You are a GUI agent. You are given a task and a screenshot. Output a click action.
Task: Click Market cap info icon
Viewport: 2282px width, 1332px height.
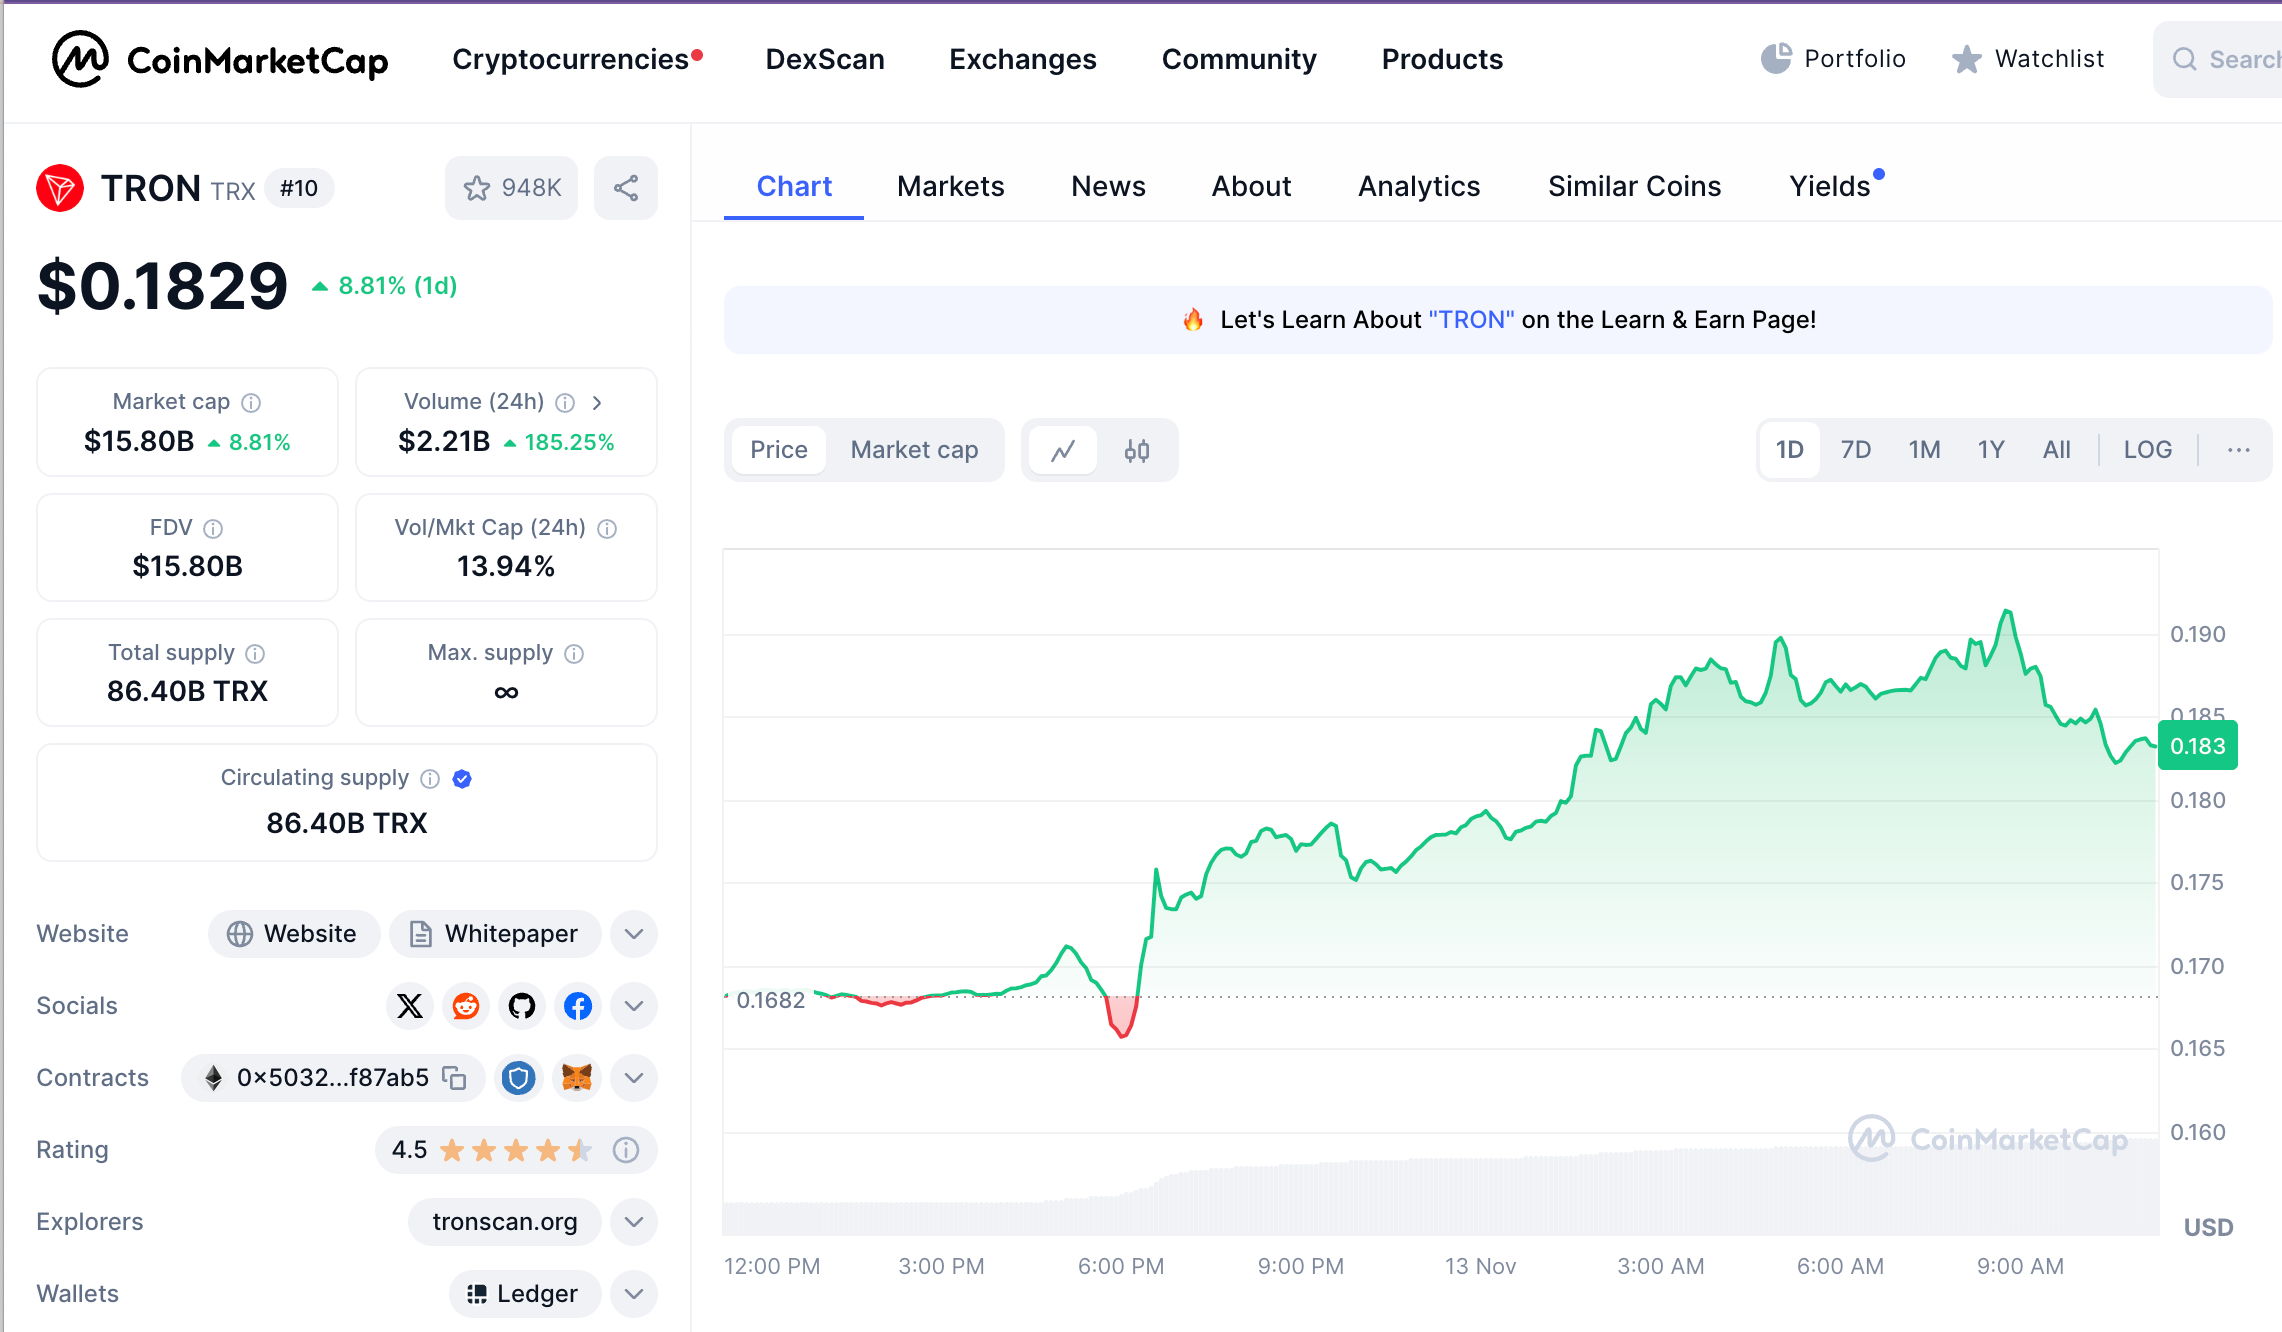tap(251, 402)
